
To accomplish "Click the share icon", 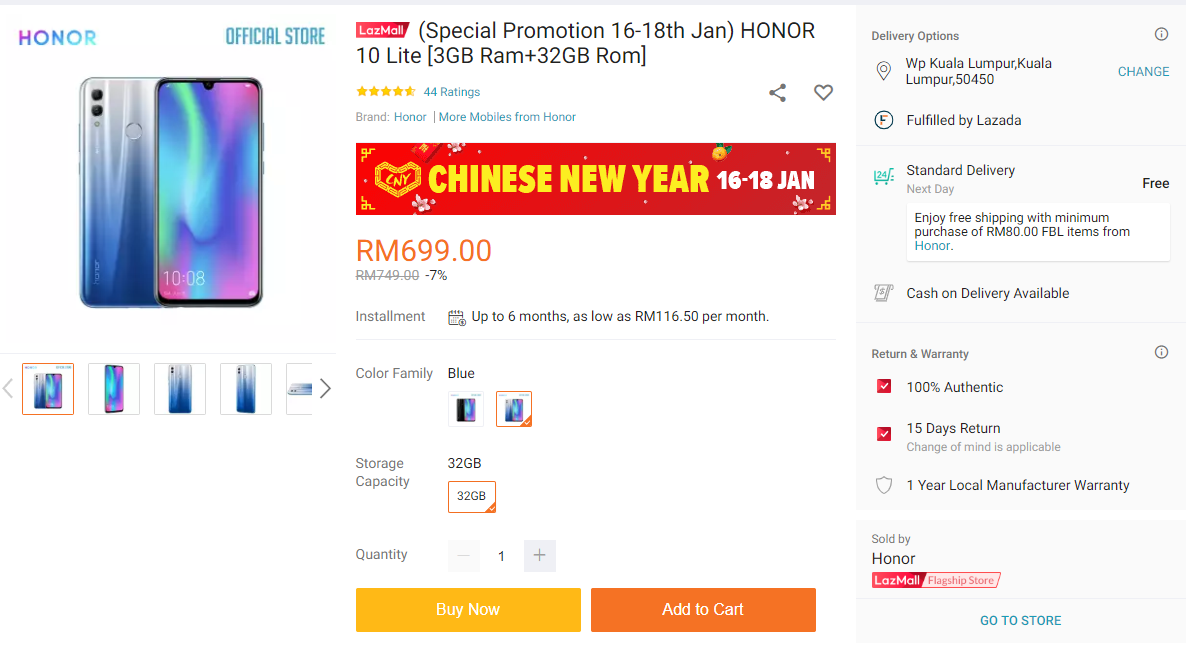I will (x=777, y=93).
